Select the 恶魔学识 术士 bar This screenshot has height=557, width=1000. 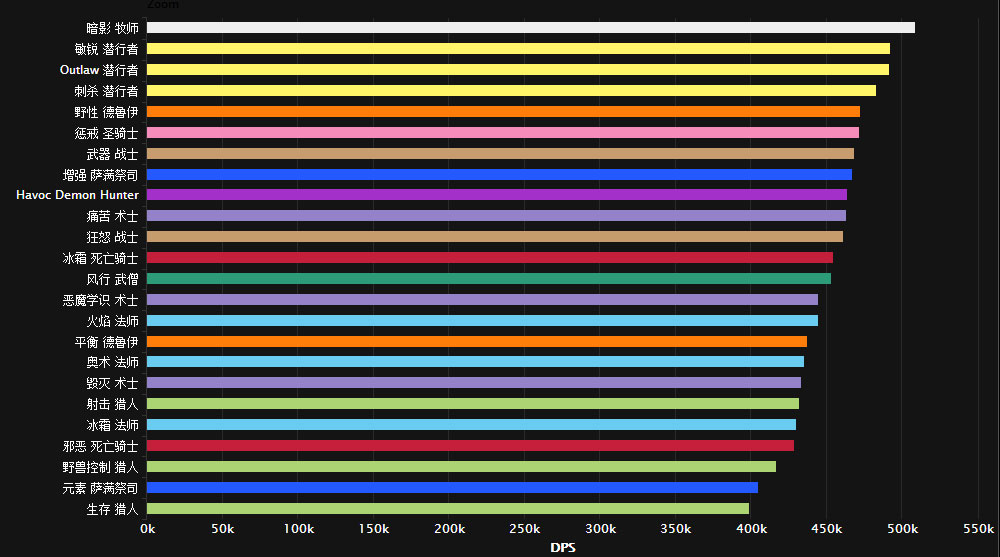click(482, 300)
